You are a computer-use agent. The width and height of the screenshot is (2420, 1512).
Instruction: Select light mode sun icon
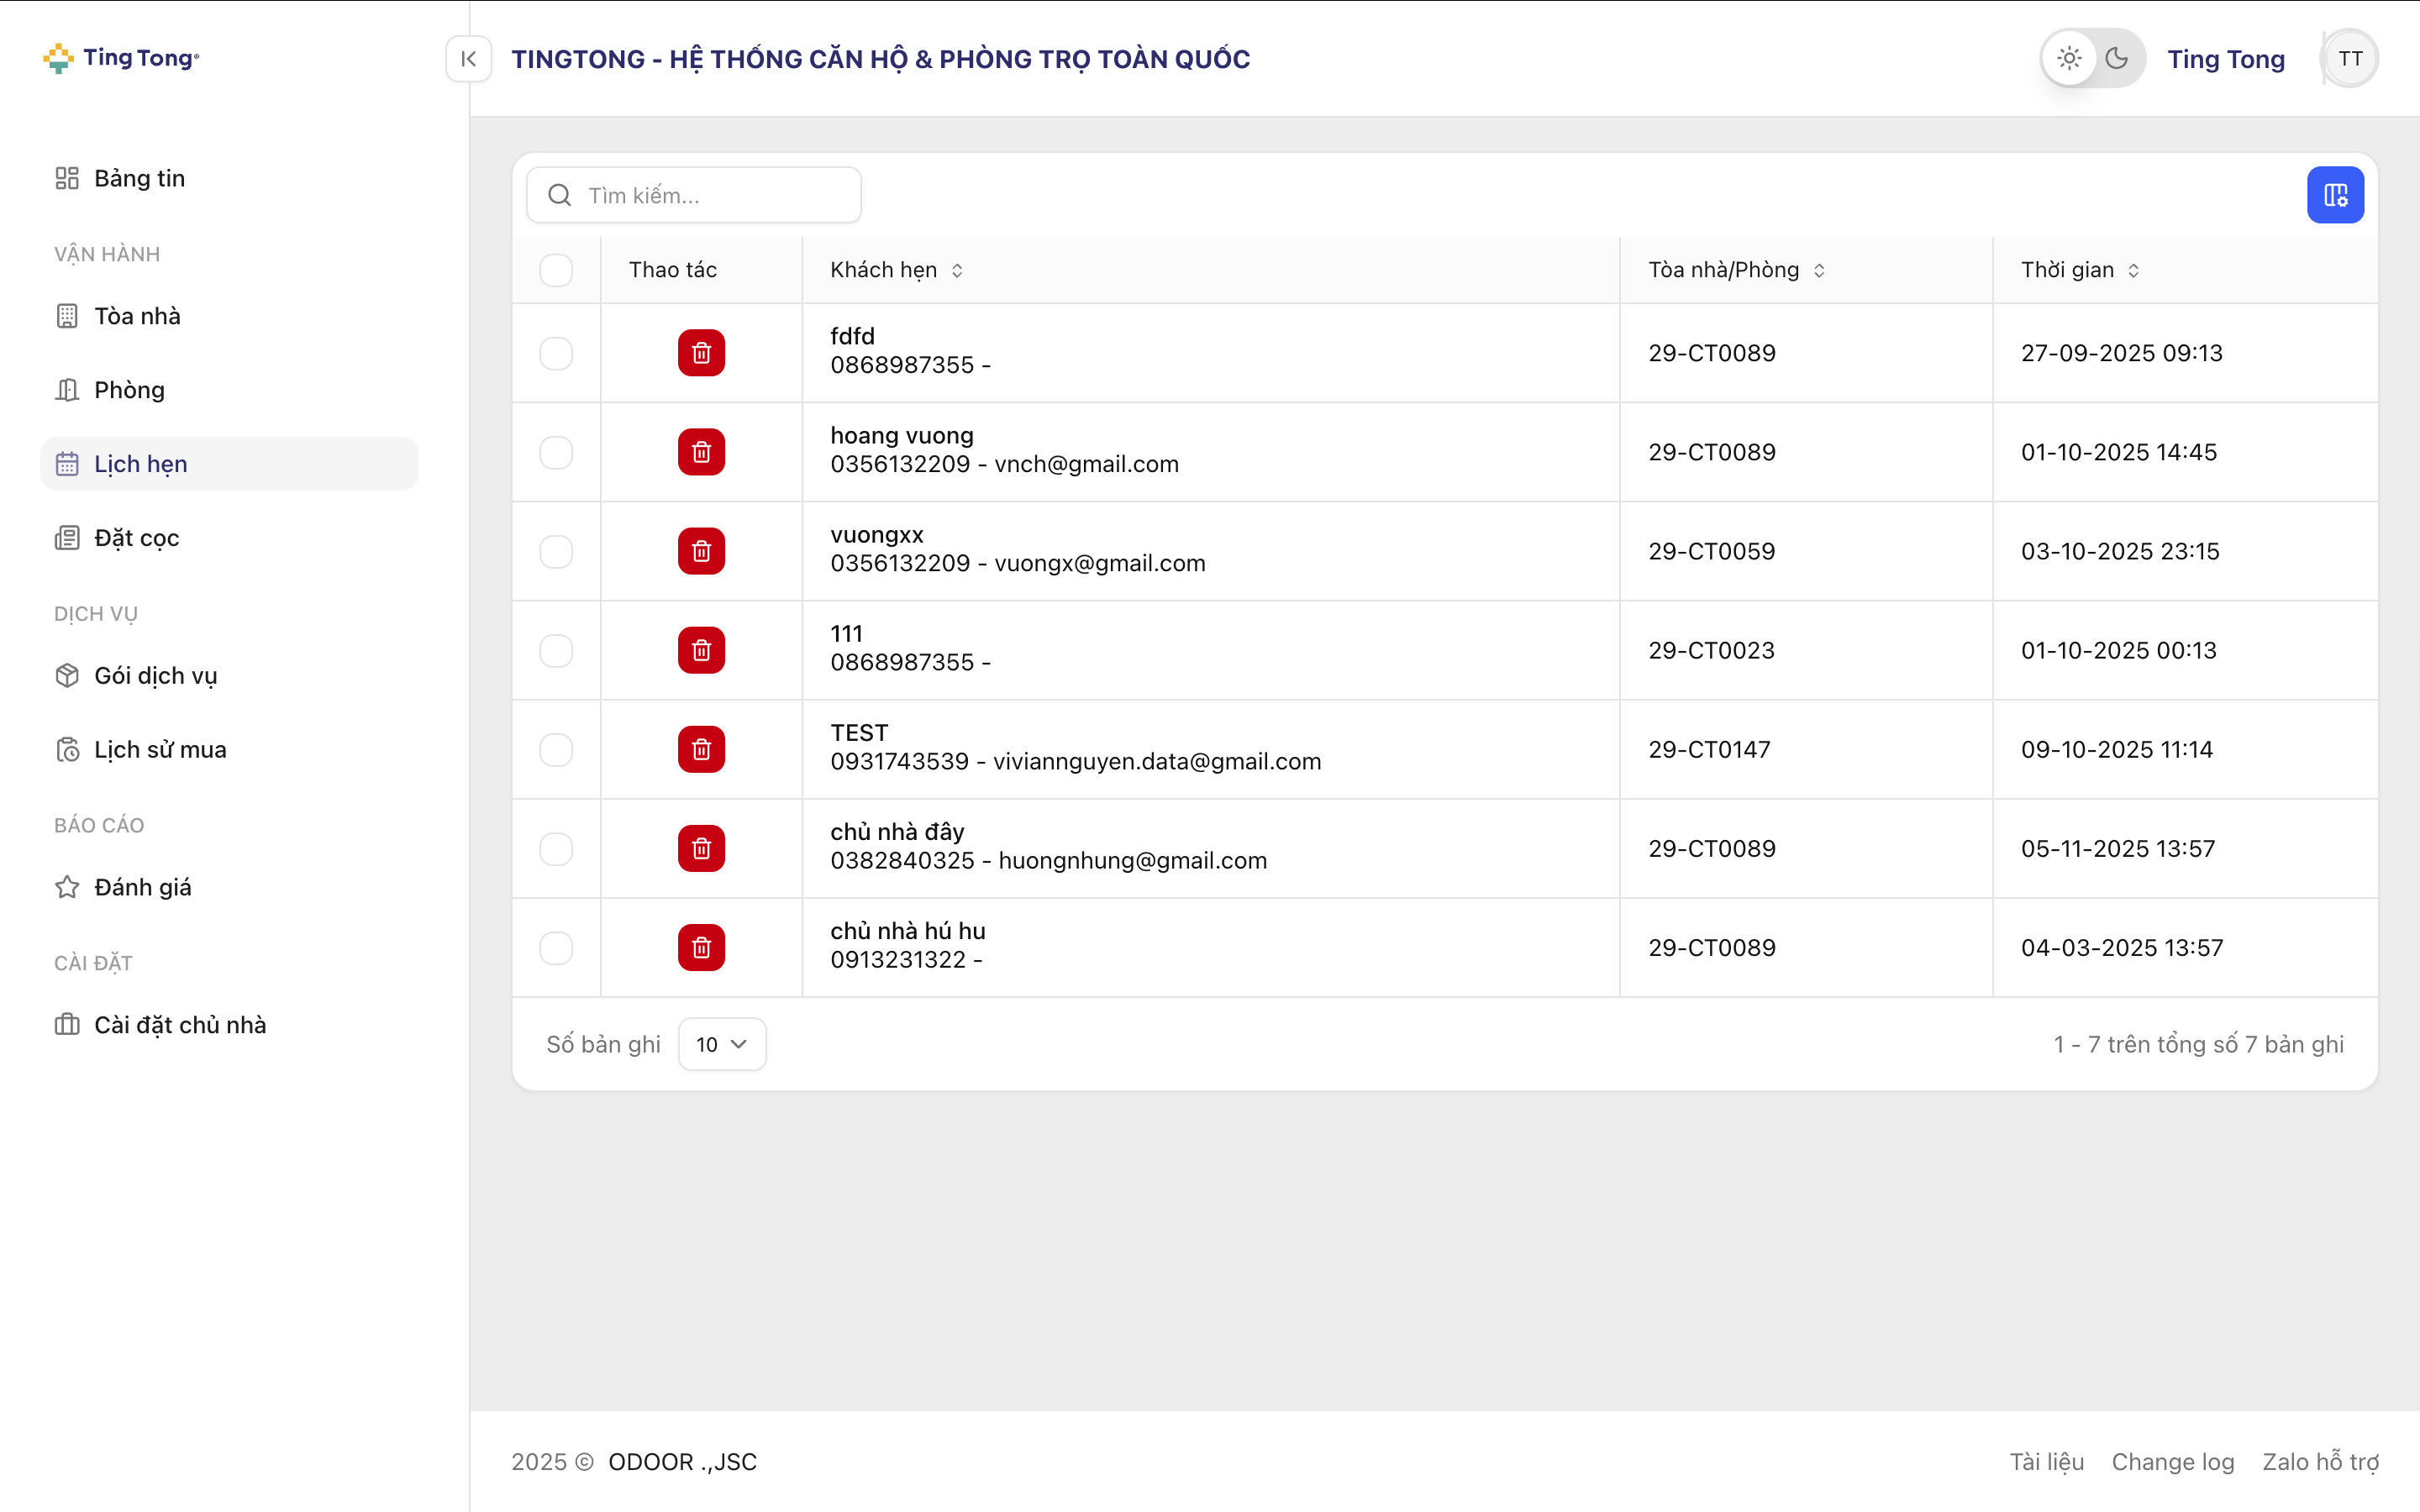coord(2069,59)
